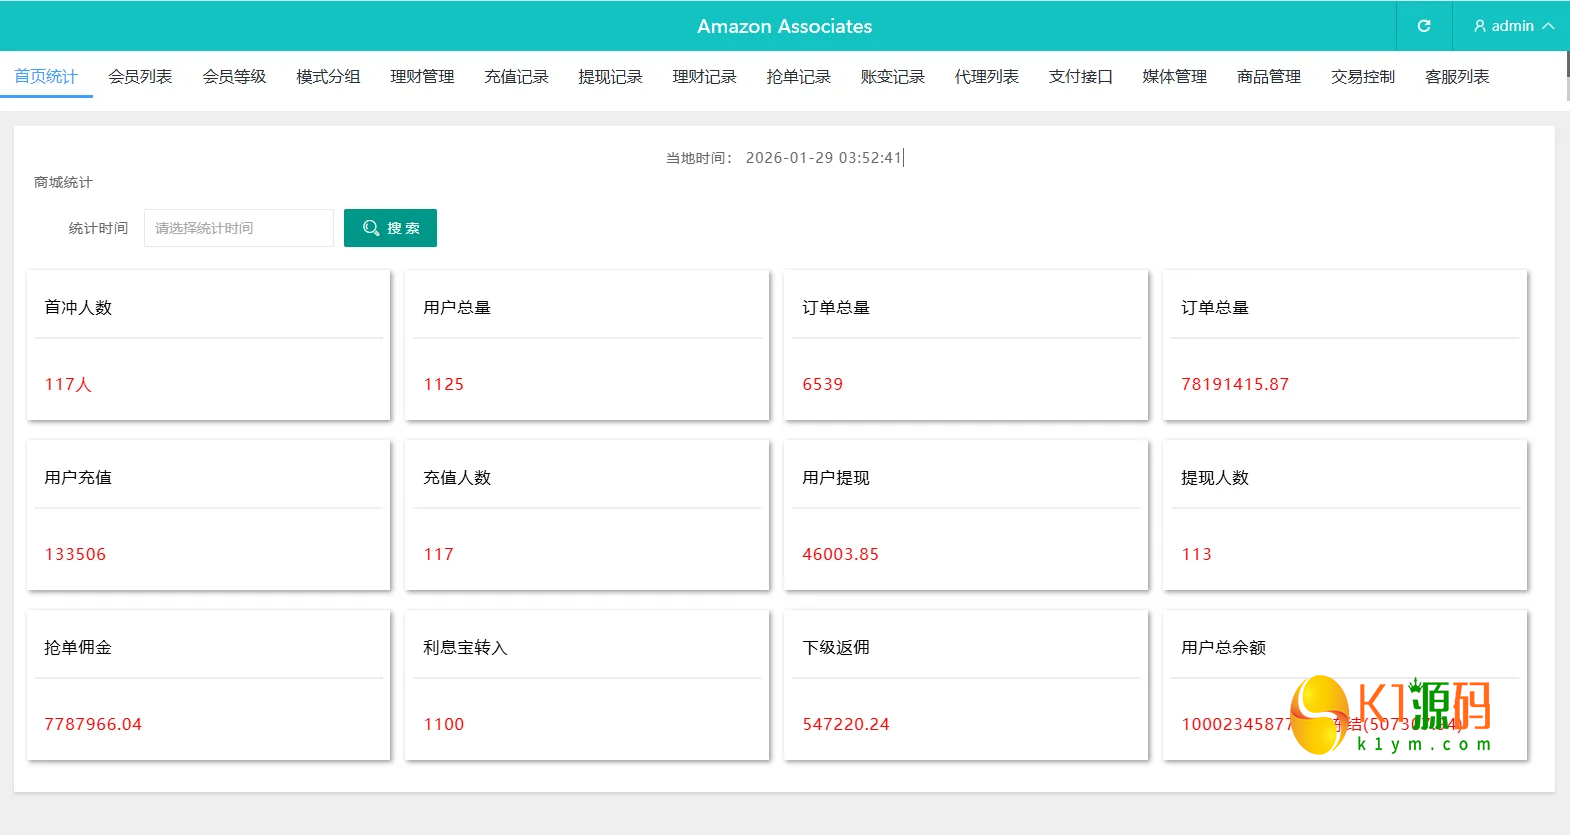Click the magnifier icon in the search button
Screen dimensions: 1570x835
[x=371, y=228]
